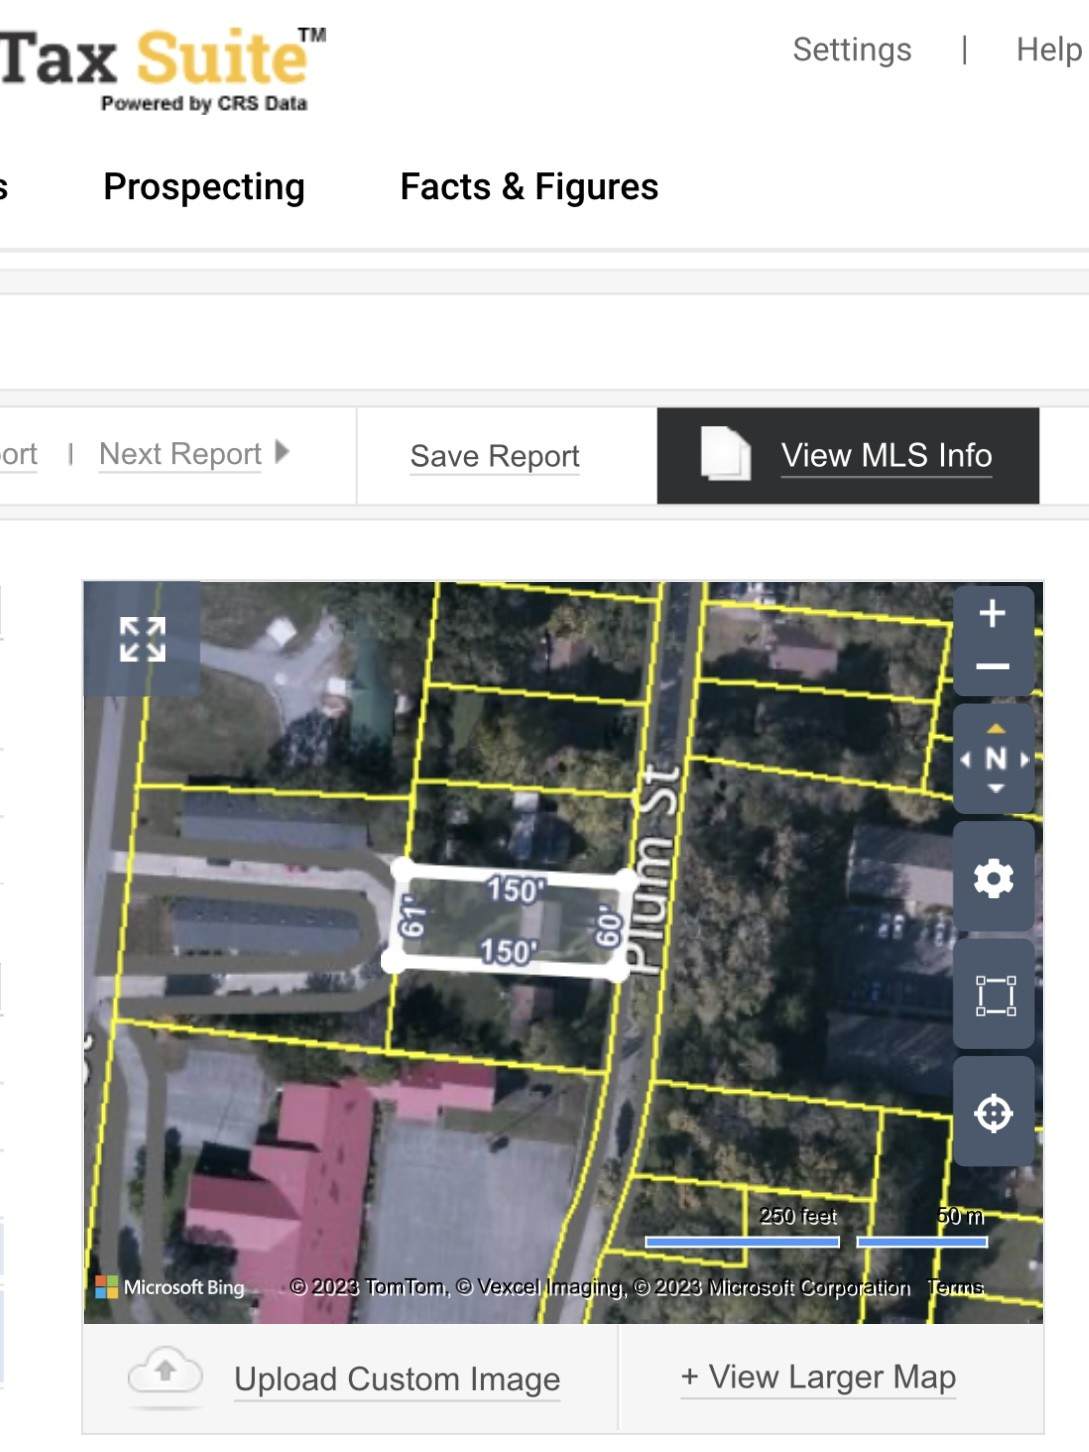Click the arrow next to Next Report
This screenshot has height=1452, width=1089.
click(282, 452)
